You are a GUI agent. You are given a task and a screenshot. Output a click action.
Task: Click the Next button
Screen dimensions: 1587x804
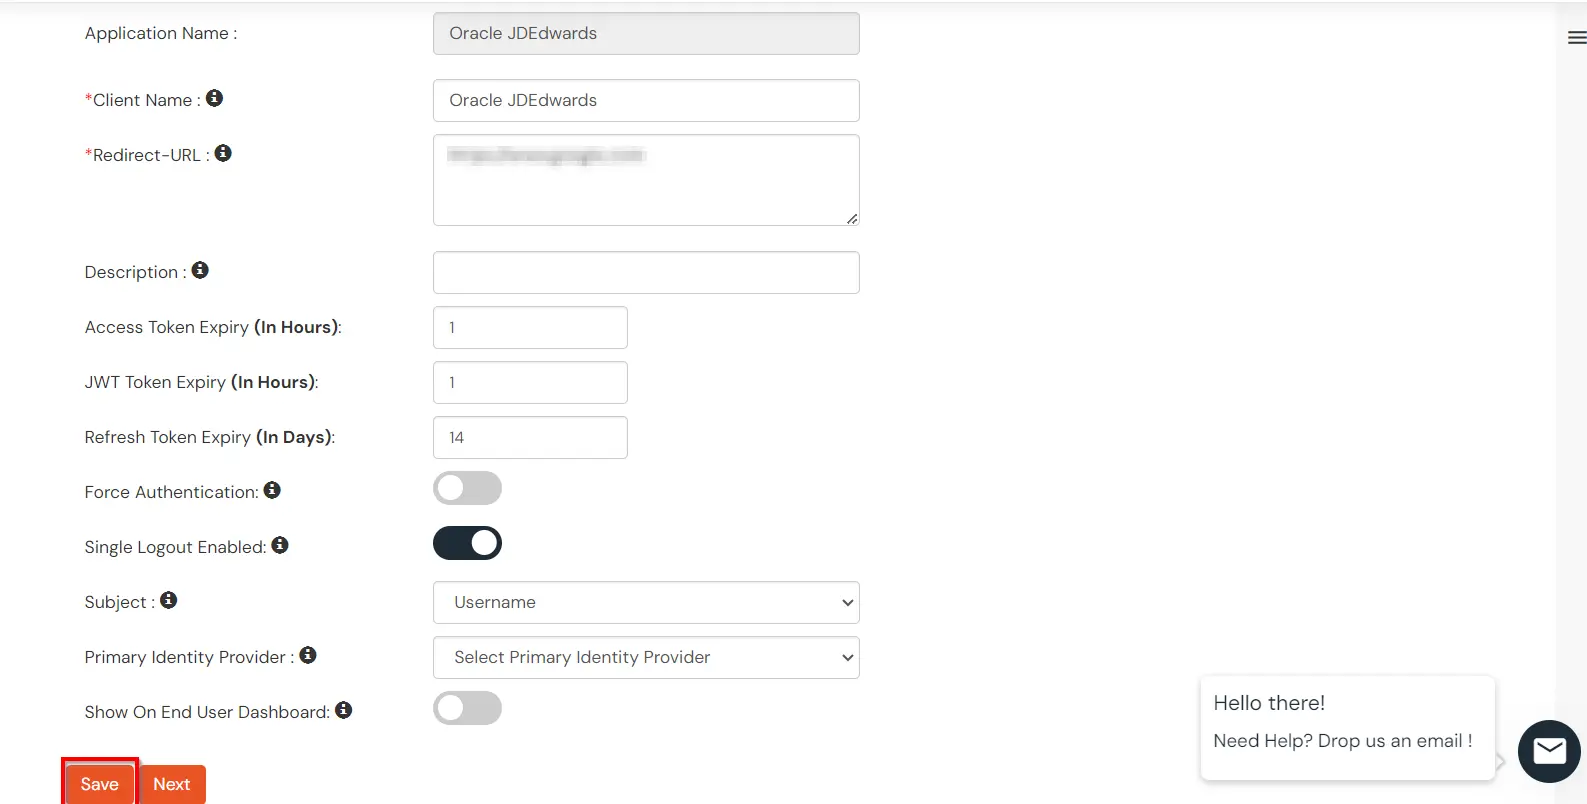tap(171, 784)
